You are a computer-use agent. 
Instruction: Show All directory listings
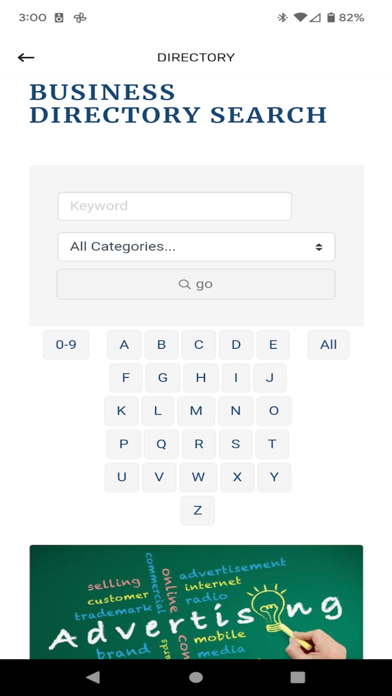[x=329, y=344]
